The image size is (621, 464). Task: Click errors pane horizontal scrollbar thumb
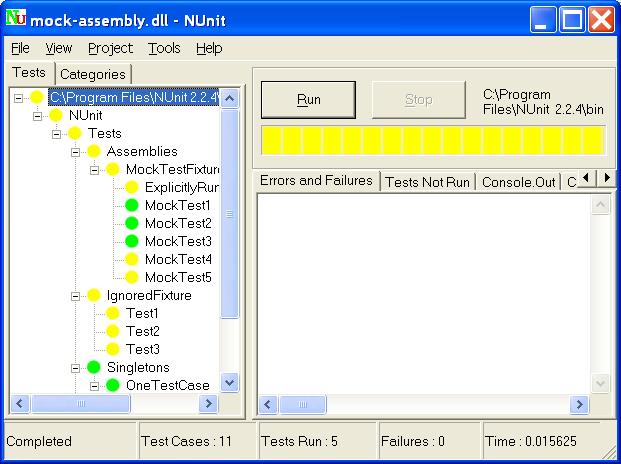tap(303, 405)
